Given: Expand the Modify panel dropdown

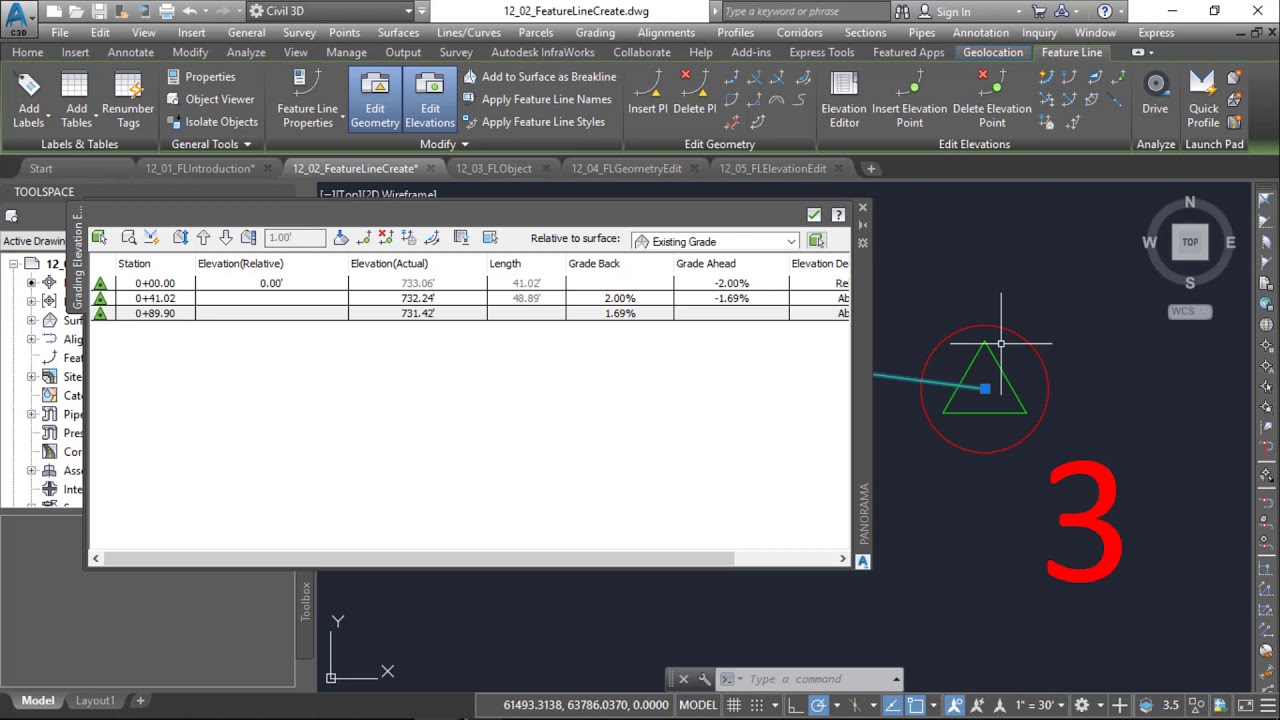Looking at the screenshot, I should point(444,144).
